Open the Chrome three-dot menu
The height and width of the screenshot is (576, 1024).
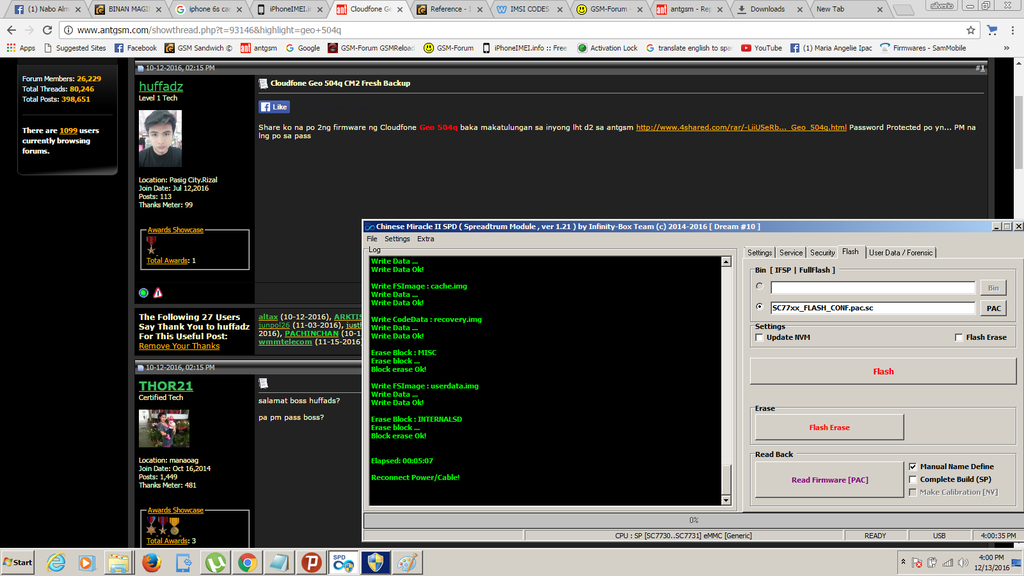pyautogui.click(x=1013, y=30)
